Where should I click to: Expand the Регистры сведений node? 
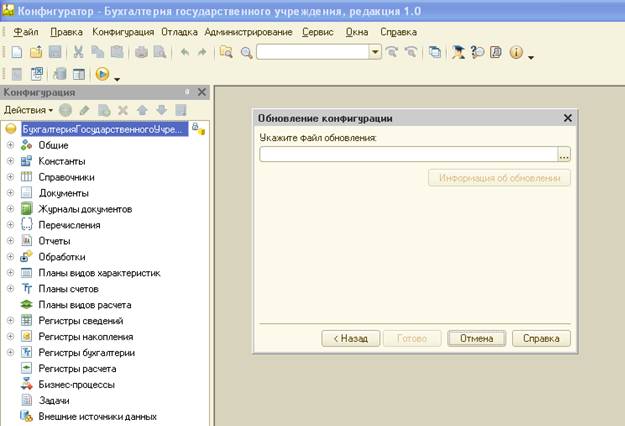(x=11, y=320)
